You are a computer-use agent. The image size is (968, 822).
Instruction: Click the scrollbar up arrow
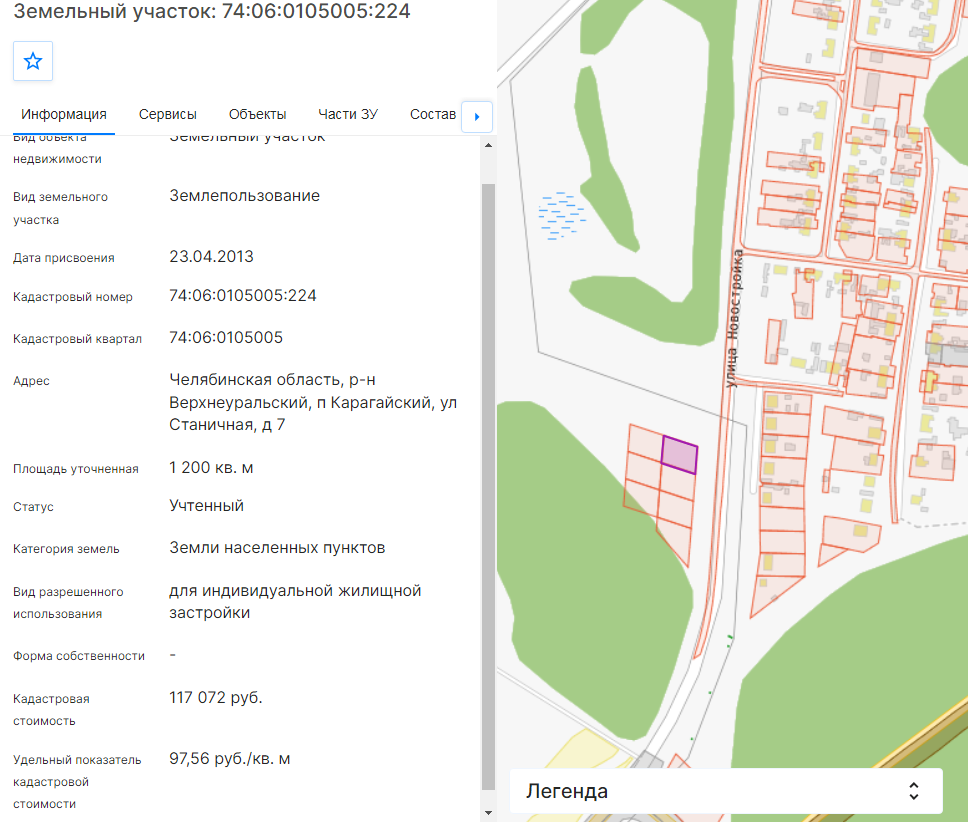click(488, 146)
